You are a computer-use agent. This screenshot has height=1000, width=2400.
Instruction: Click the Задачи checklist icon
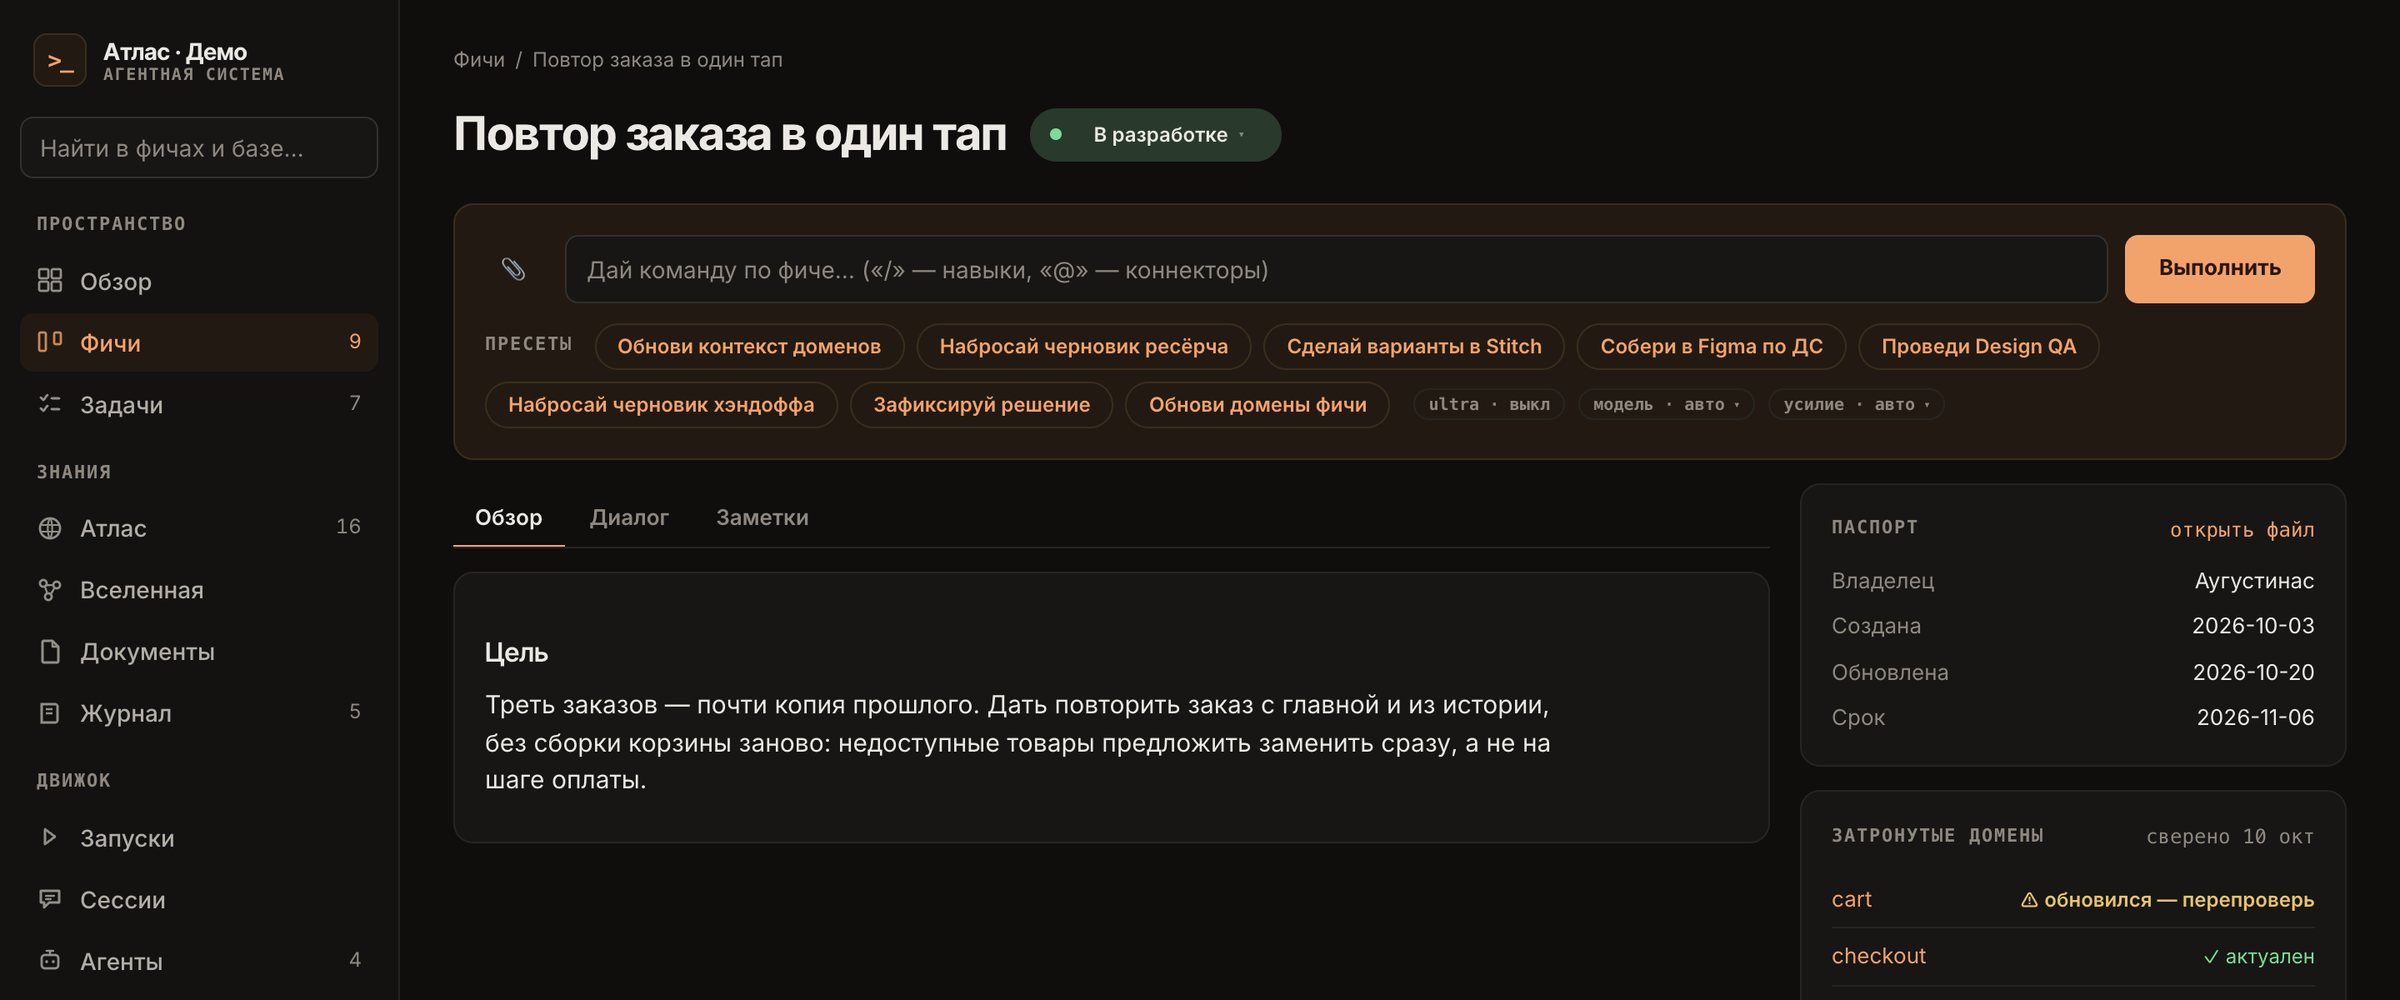(x=50, y=404)
